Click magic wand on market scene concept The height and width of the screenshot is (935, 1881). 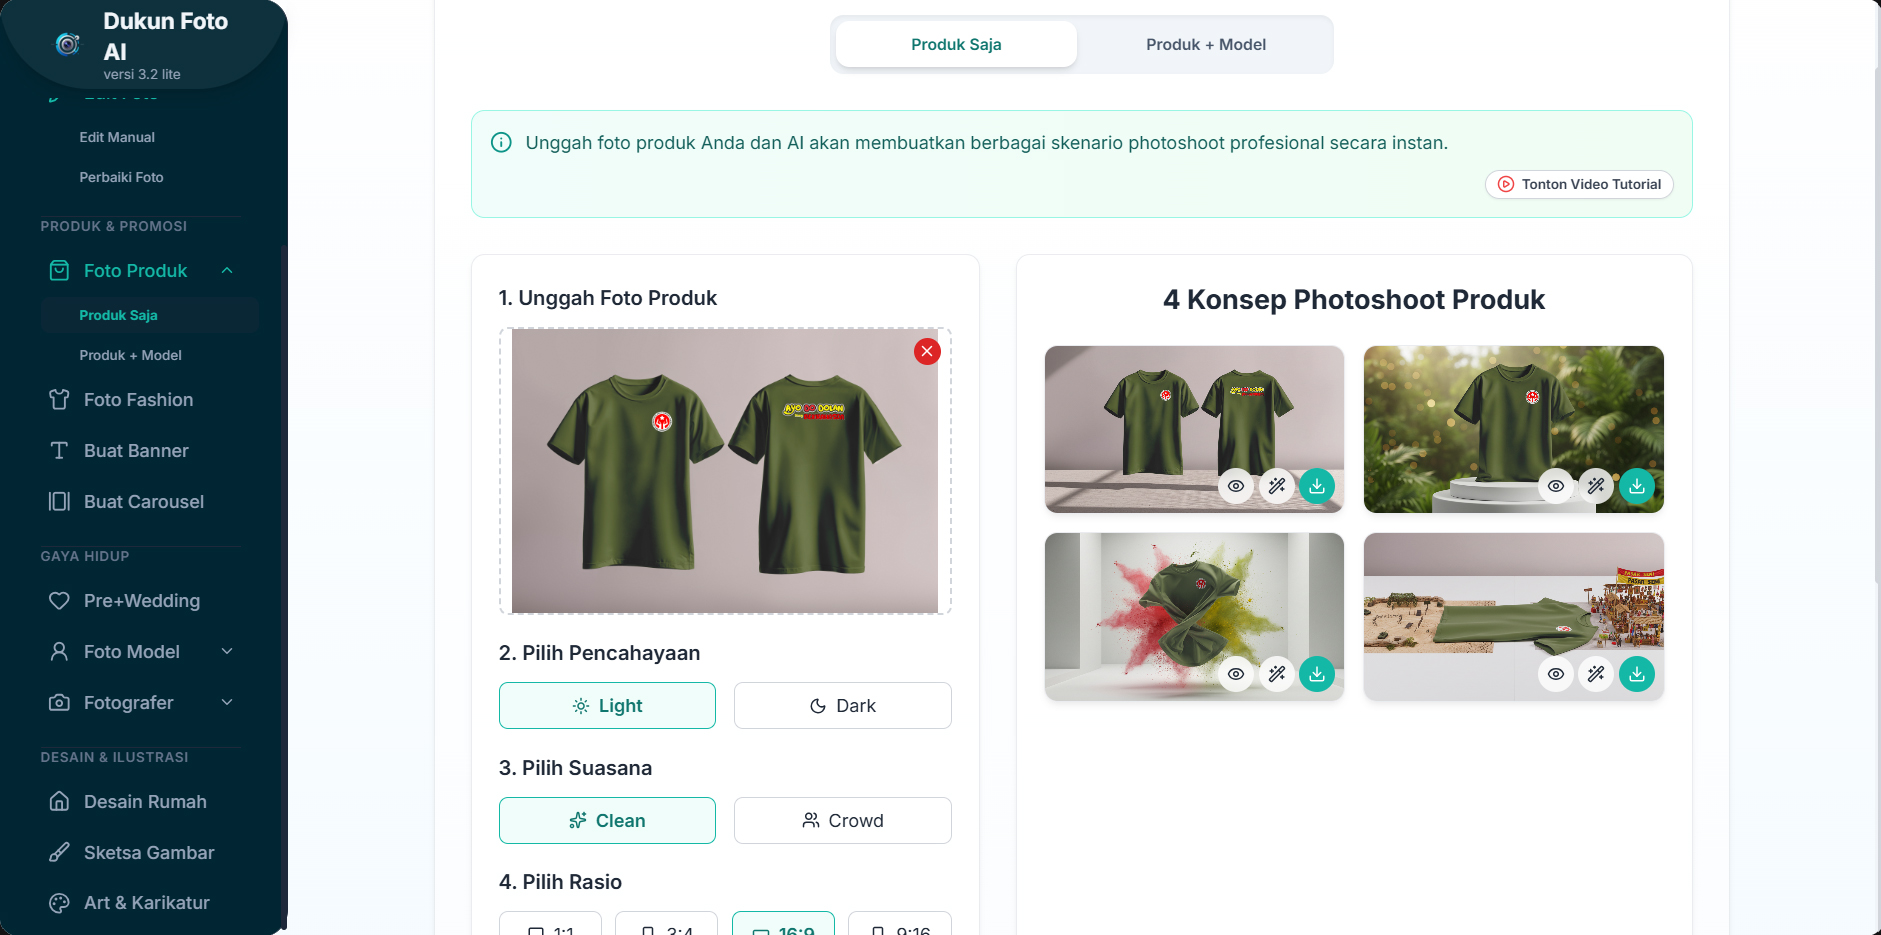1596,674
